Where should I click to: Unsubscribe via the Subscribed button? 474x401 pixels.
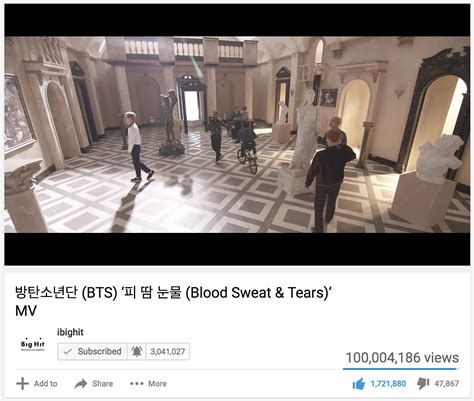[x=92, y=351]
